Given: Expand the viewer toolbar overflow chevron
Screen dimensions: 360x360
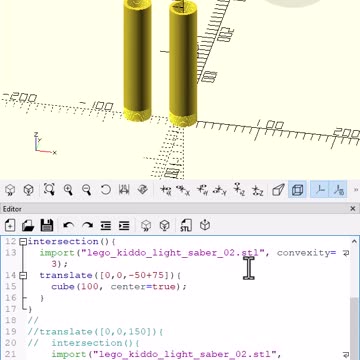Looking at the screenshot, I should (x=355, y=190).
